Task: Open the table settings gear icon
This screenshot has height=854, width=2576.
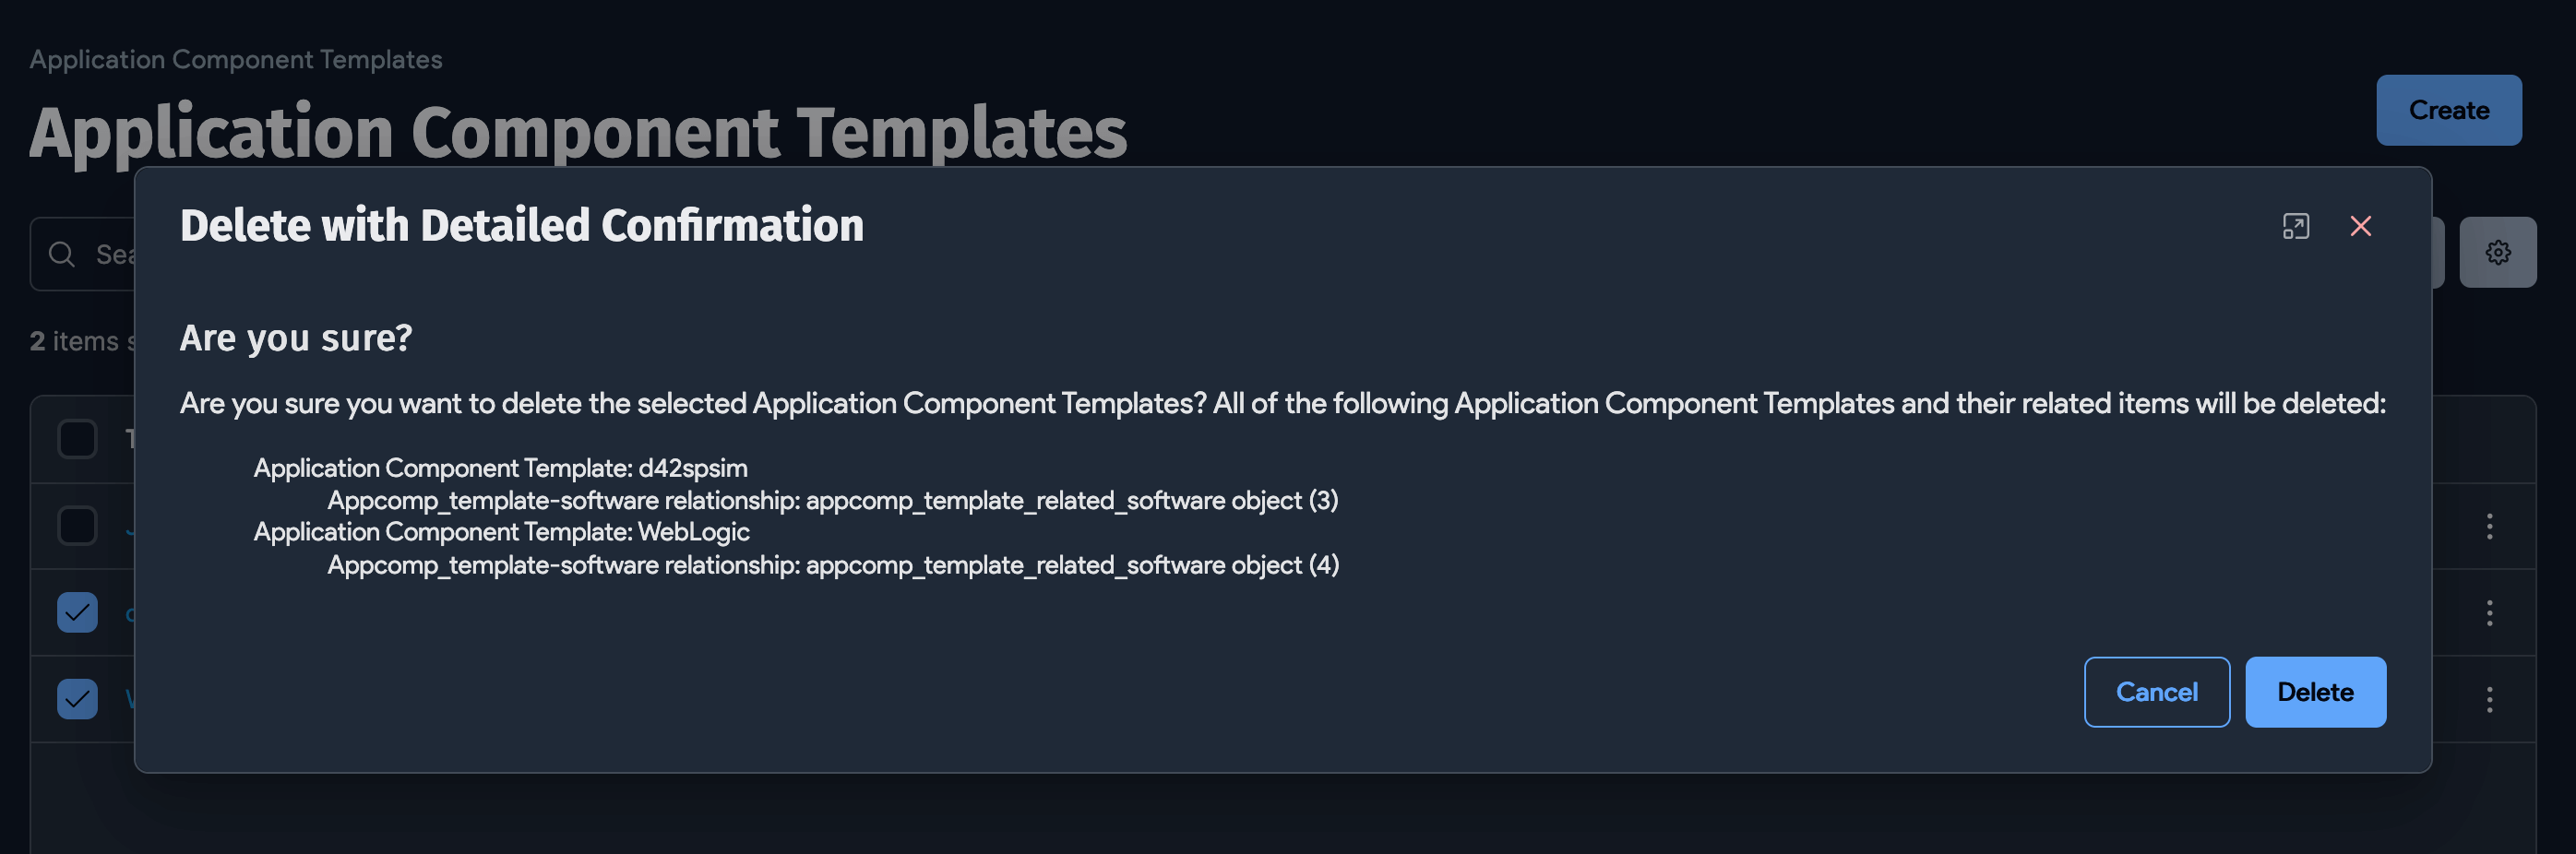Action: [x=2498, y=252]
